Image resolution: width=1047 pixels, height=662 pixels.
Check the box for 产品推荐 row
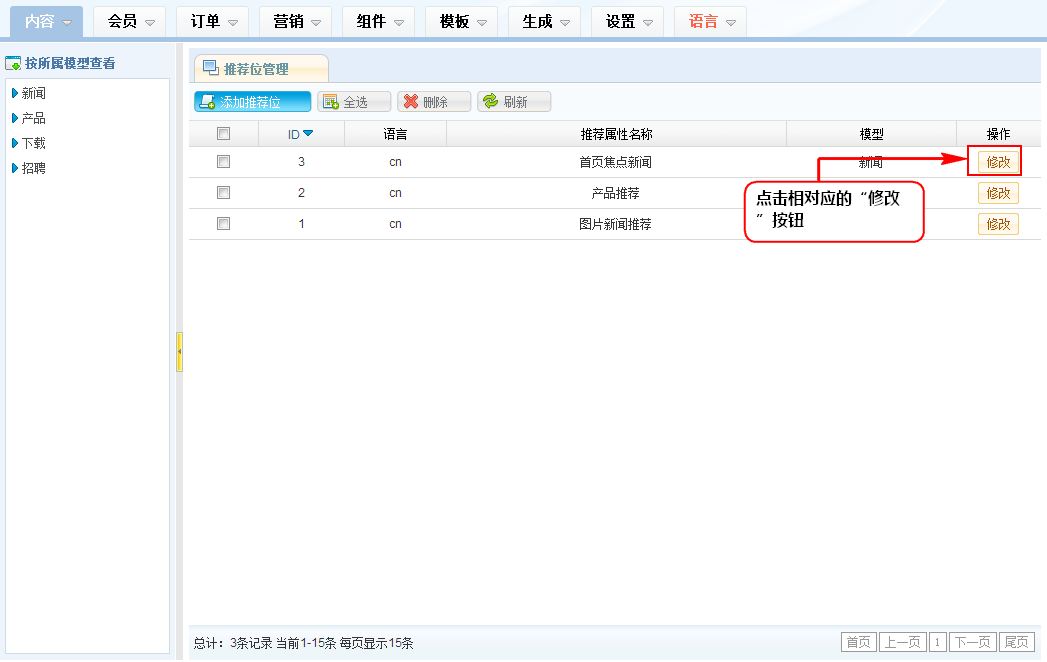[x=224, y=193]
